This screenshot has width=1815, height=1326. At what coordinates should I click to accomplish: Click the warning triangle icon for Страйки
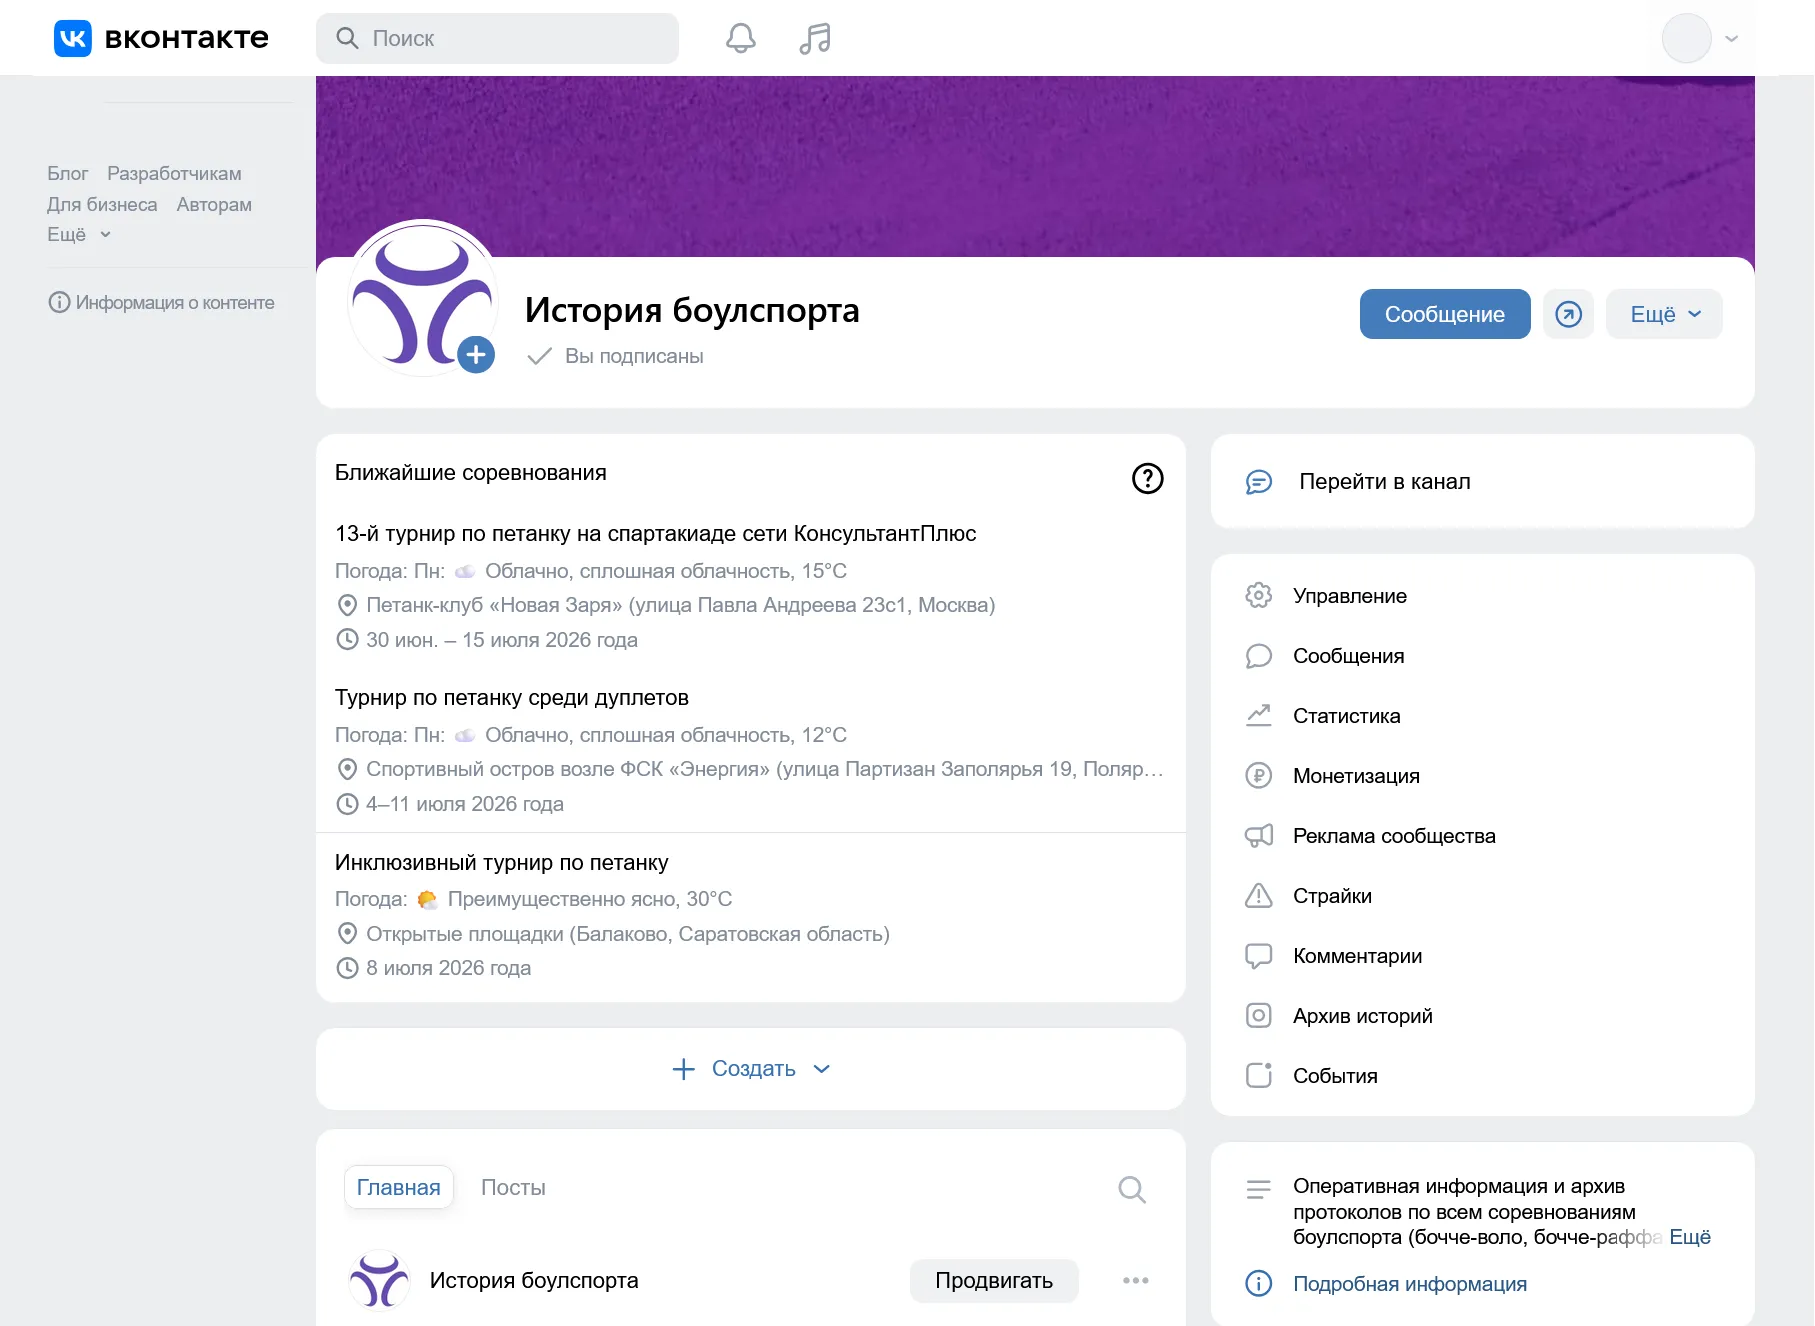(1258, 896)
